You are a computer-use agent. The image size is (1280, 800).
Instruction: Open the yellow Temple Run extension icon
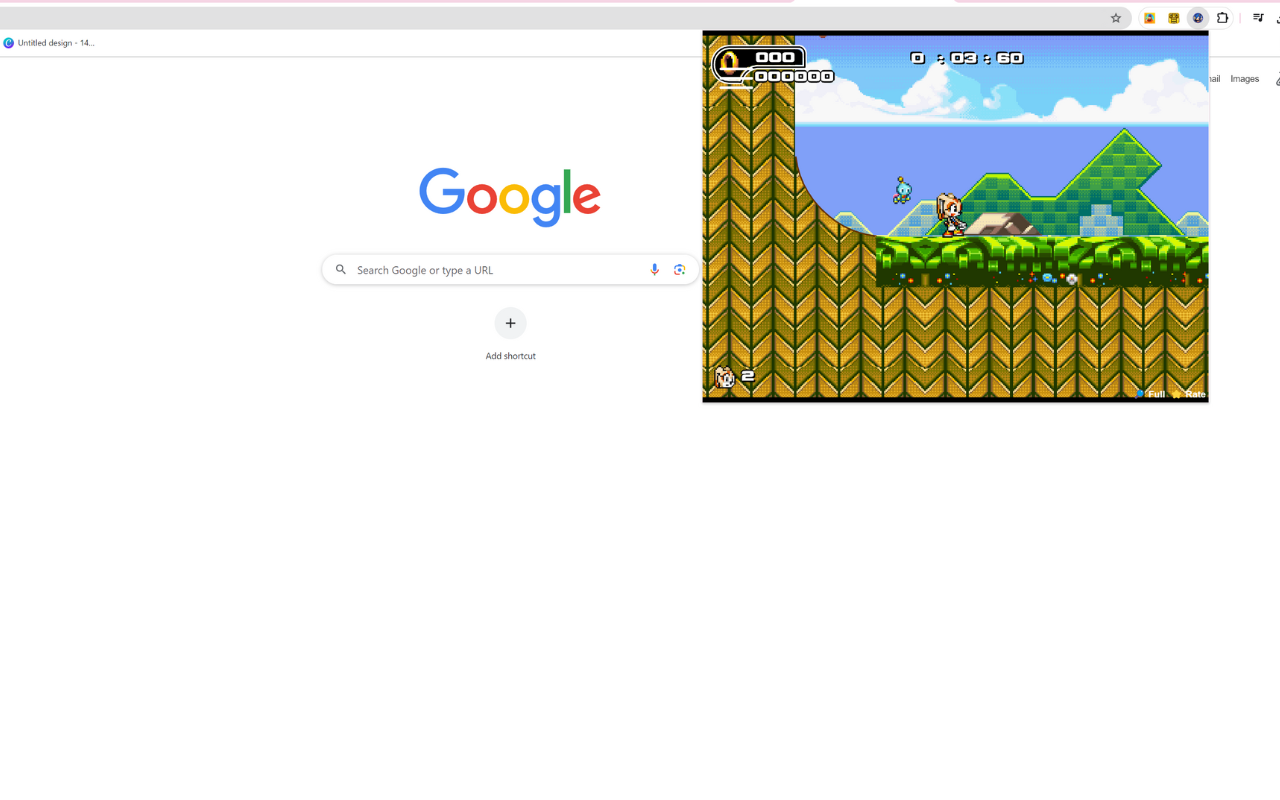click(x=1174, y=18)
